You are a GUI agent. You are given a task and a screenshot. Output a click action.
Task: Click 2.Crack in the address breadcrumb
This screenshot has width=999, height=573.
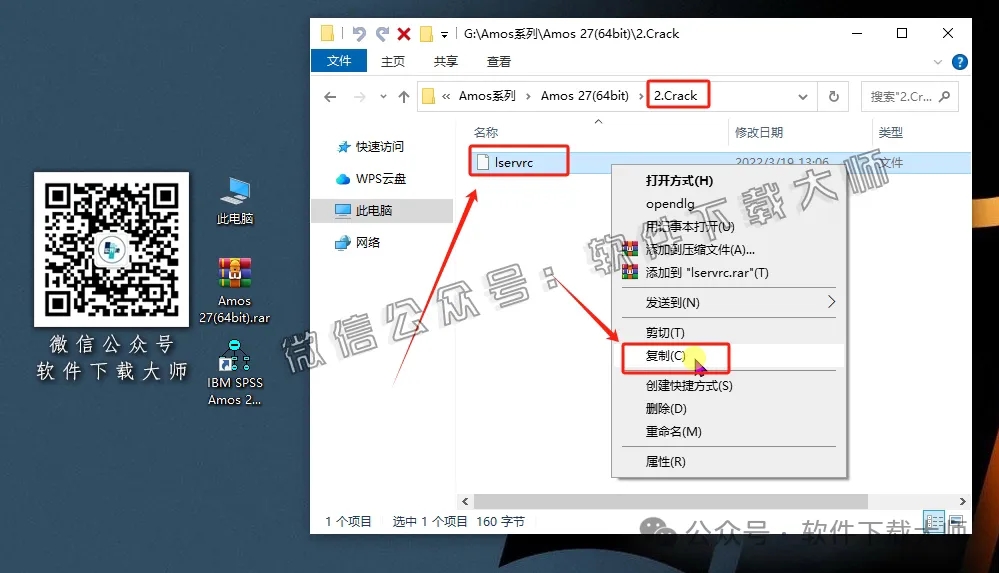coord(675,96)
